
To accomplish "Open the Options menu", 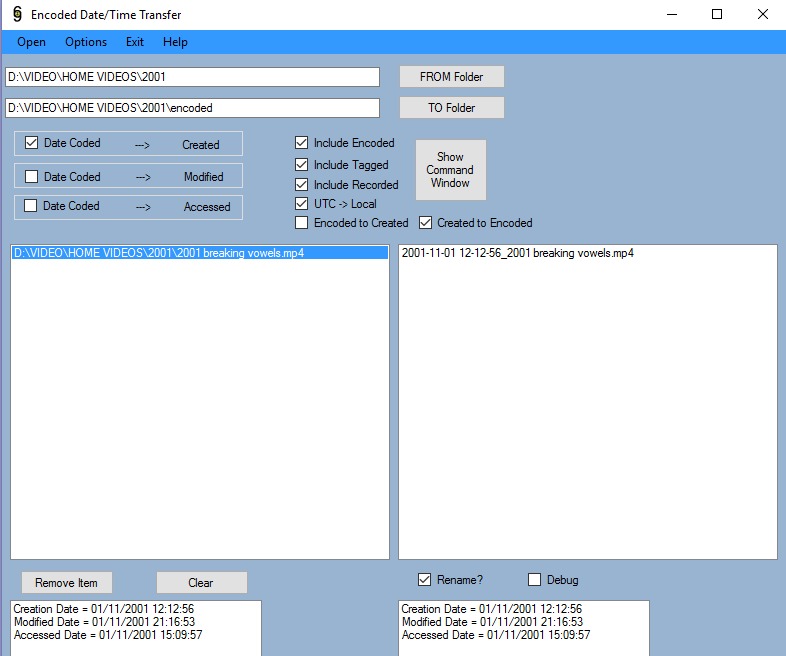I will [x=86, y=42].
